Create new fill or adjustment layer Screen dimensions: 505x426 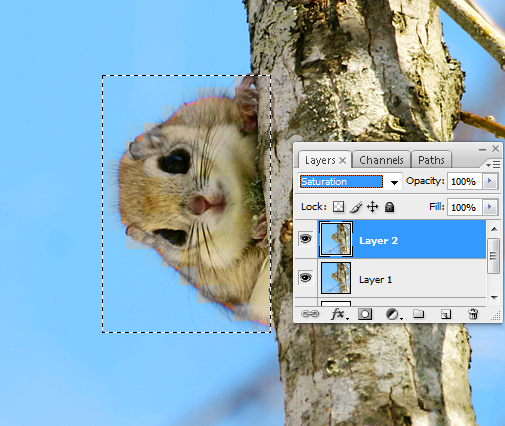pos(393,314)
